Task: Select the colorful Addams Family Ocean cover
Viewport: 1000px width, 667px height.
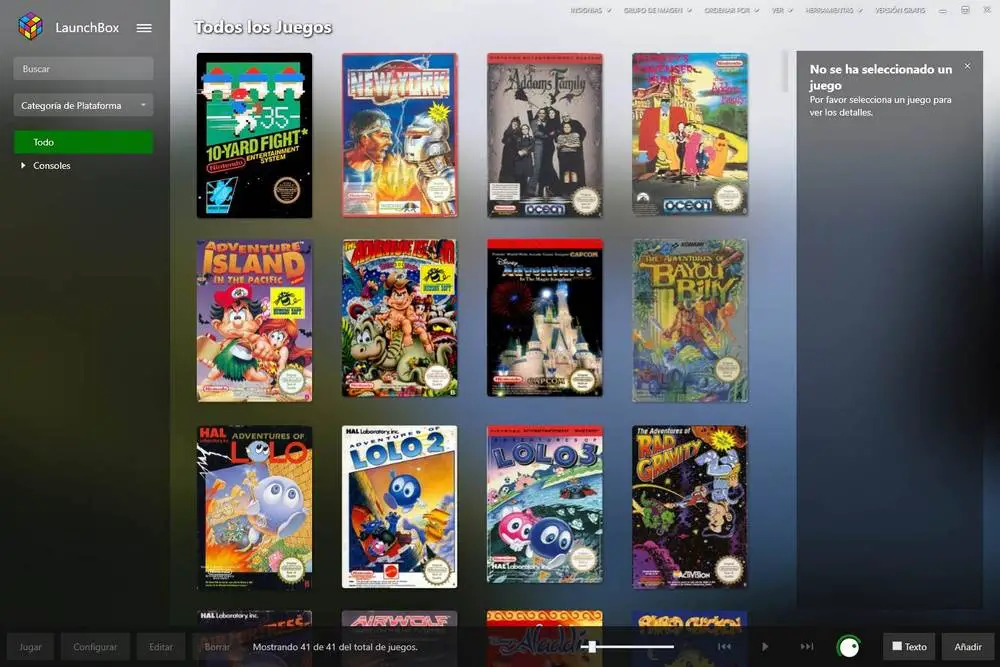Action: (x=690, y=134)
